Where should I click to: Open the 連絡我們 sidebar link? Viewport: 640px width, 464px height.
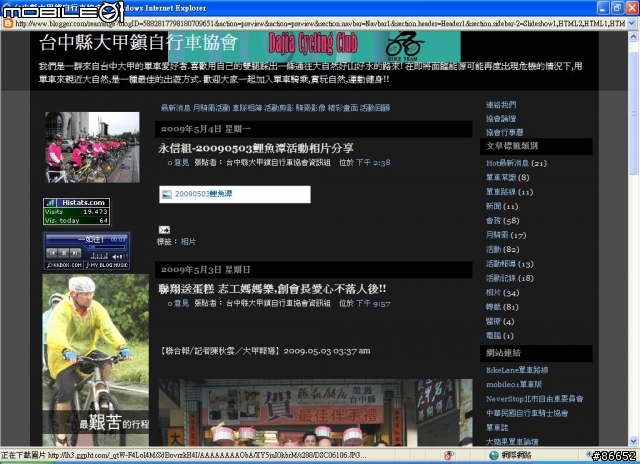coord(501,104)
